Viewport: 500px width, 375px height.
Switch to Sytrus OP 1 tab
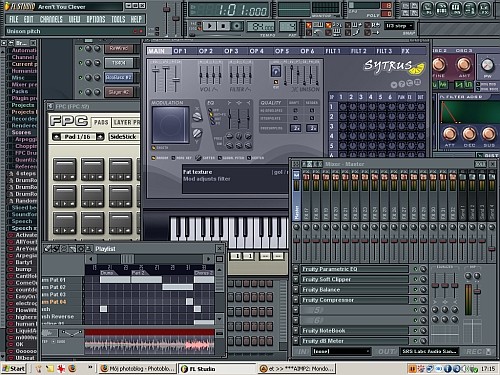point(180,51)
